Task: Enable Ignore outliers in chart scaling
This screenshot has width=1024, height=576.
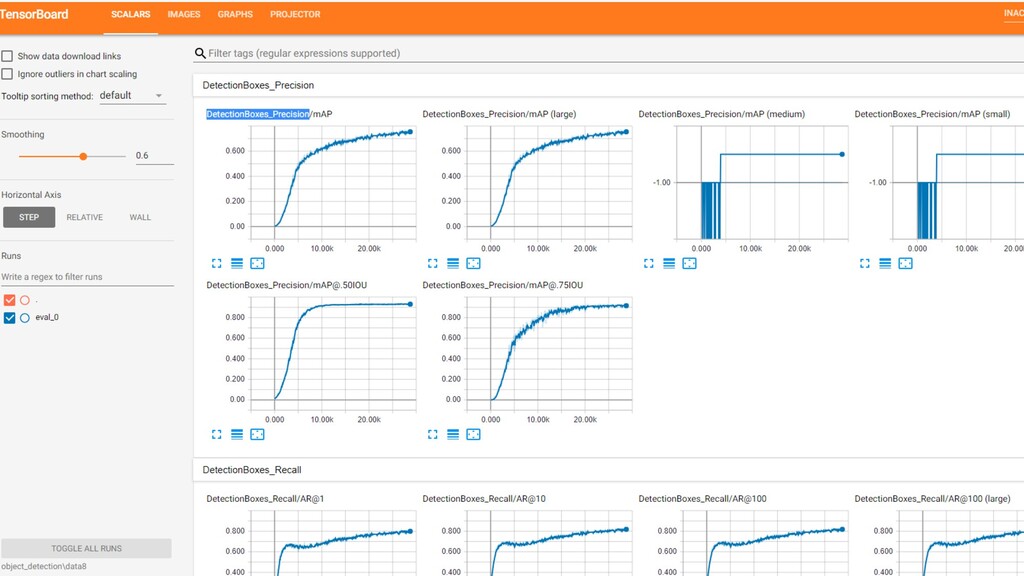Action: 7,74
